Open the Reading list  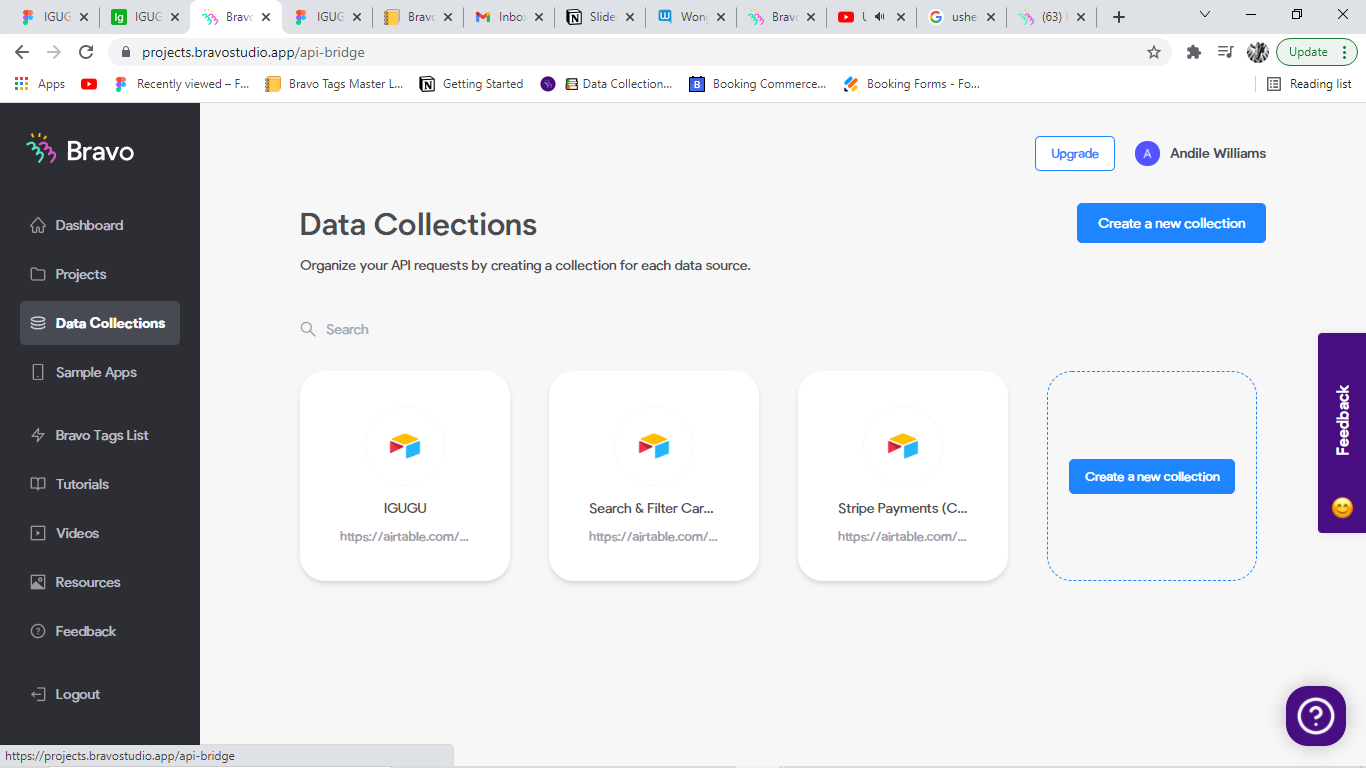(1309, 84)
